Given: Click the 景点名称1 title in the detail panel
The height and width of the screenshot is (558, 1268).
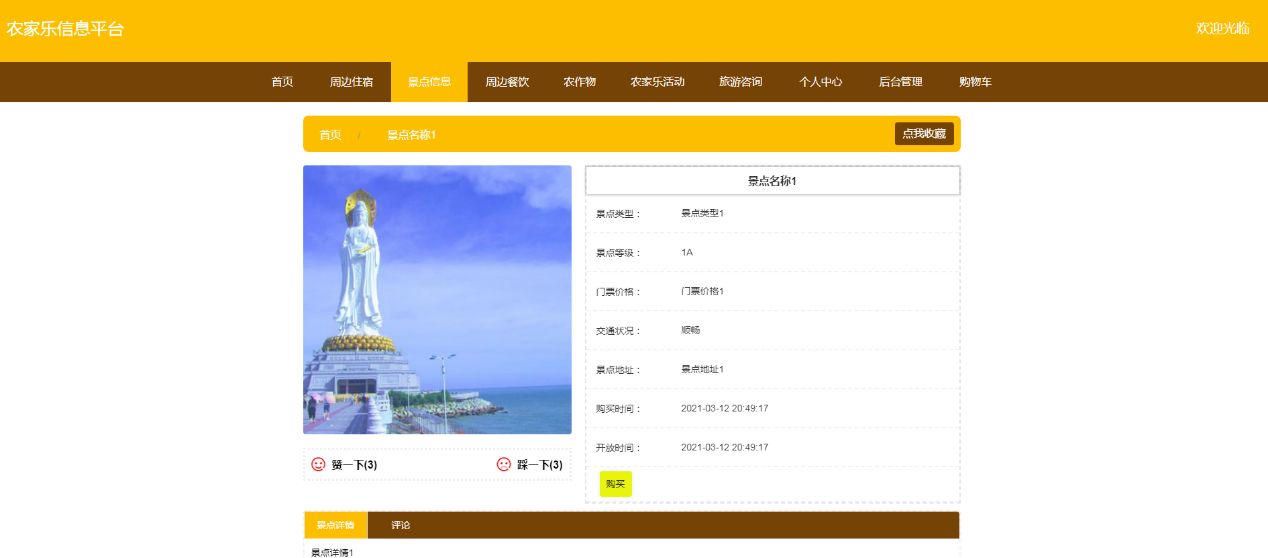Looking at the screenshot, I should 772,181.
